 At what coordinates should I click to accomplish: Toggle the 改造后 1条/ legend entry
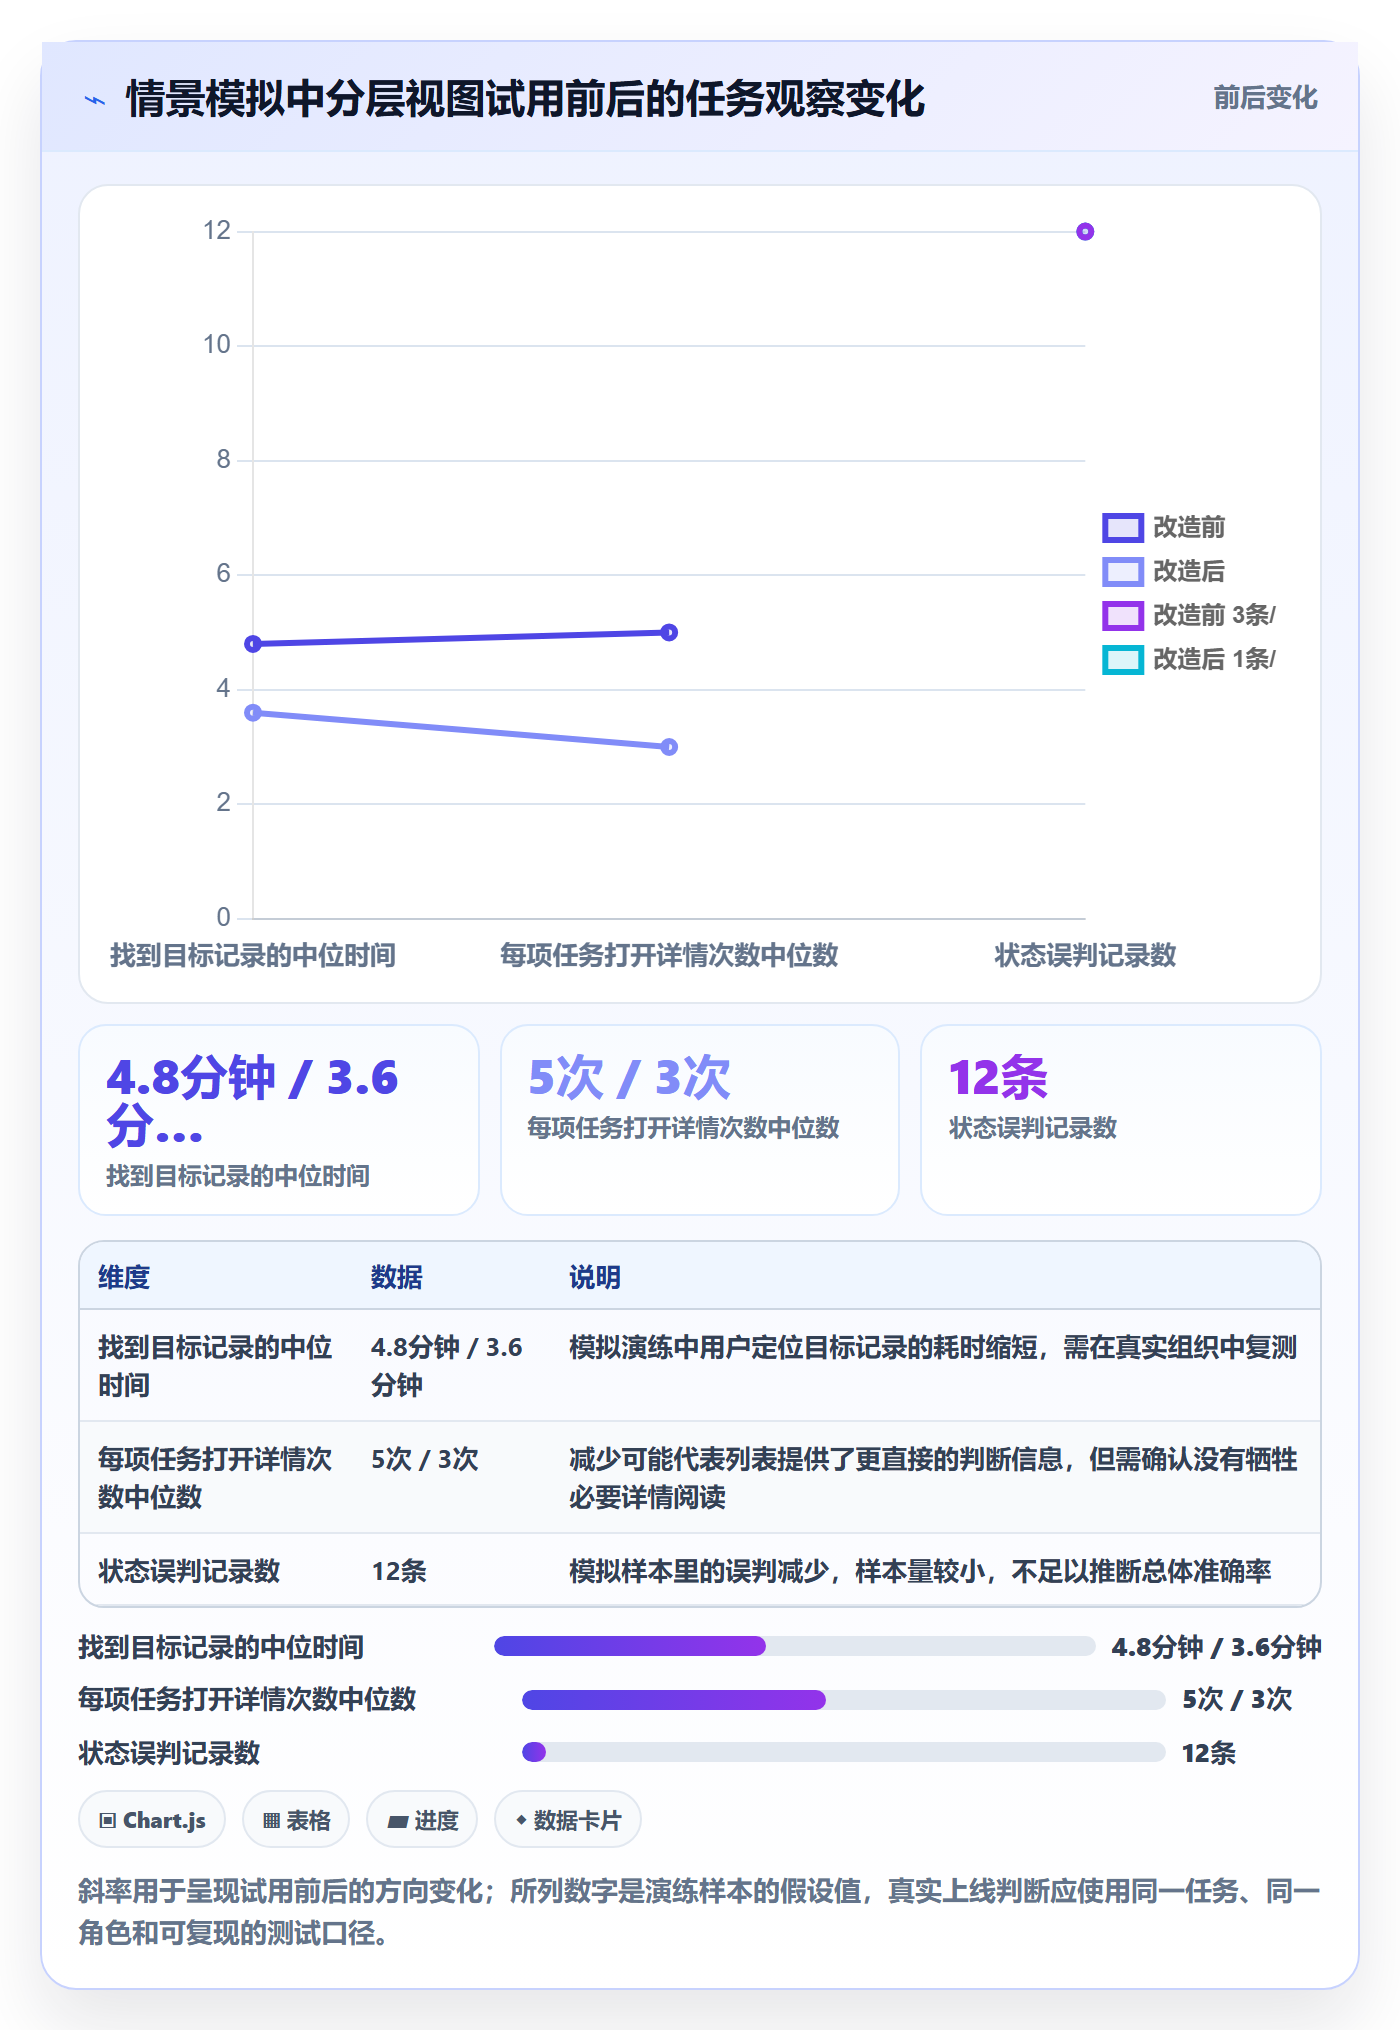1189,659
